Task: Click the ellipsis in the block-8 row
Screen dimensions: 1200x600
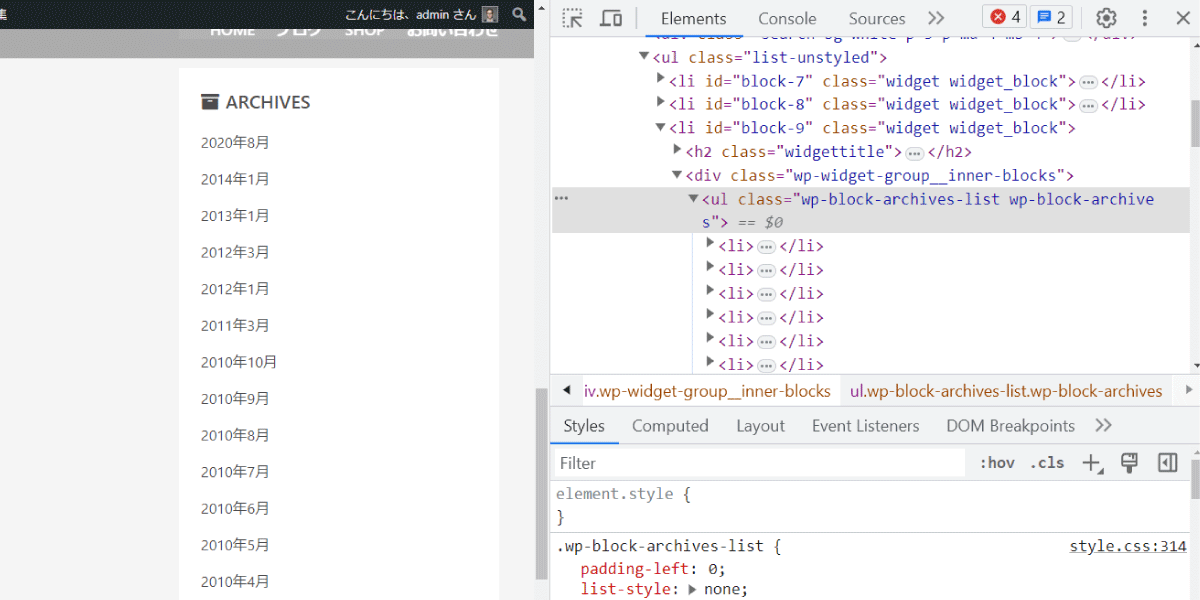Action: pyautogui.click(x=1088, y=105)
